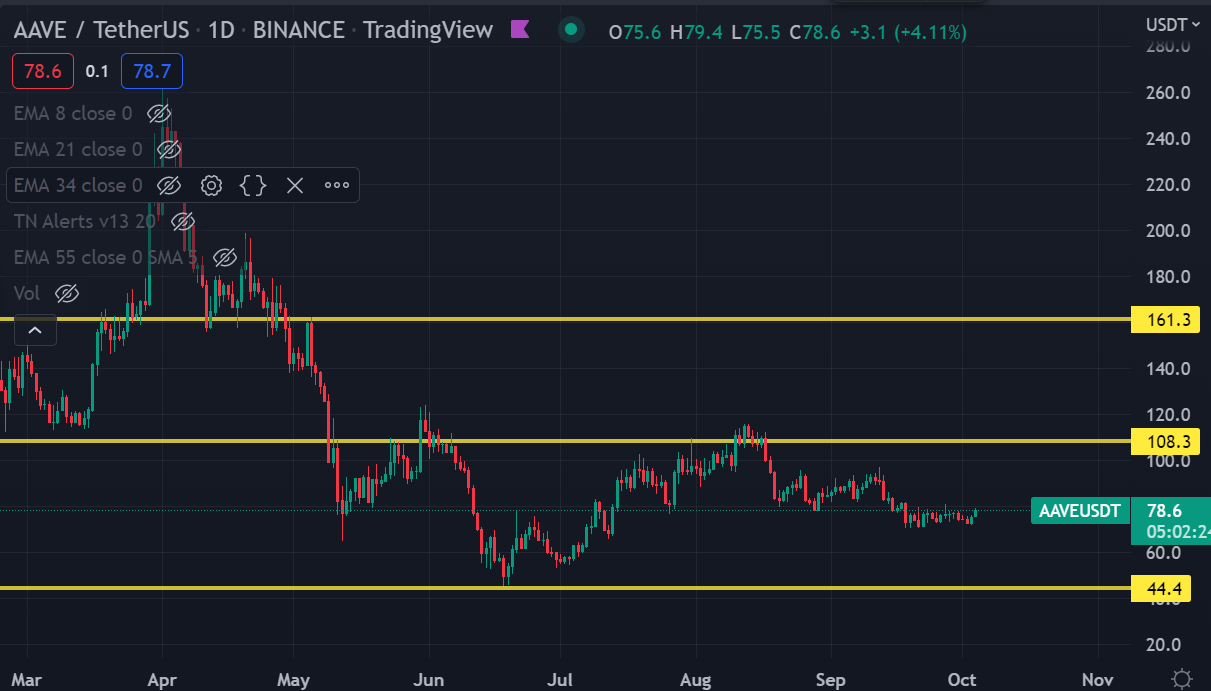Click the red 78.6 sell button
Image resolution: width=1211 pixels, height=691 pixels.
[x=42, y=71]
